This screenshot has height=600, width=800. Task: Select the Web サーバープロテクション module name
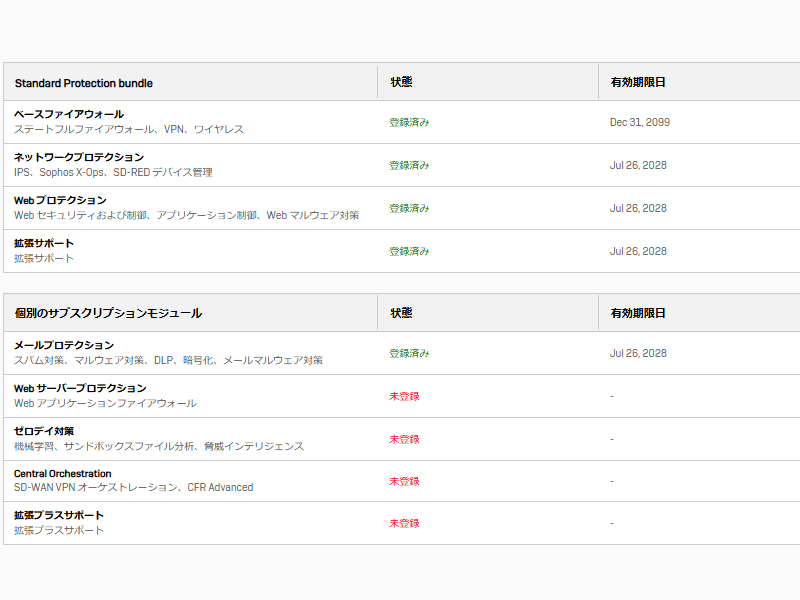pyautogui.click(x=80, y=388)
